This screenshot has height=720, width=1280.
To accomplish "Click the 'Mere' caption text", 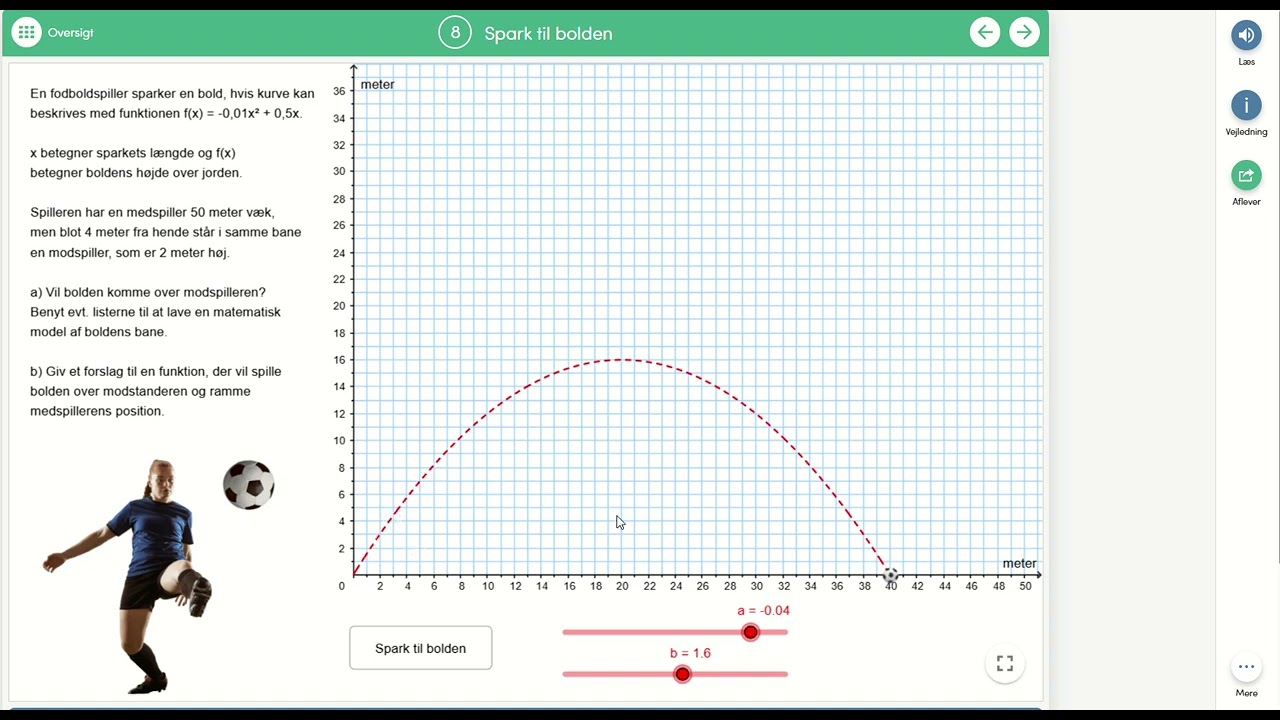I will coord(1246,693).
